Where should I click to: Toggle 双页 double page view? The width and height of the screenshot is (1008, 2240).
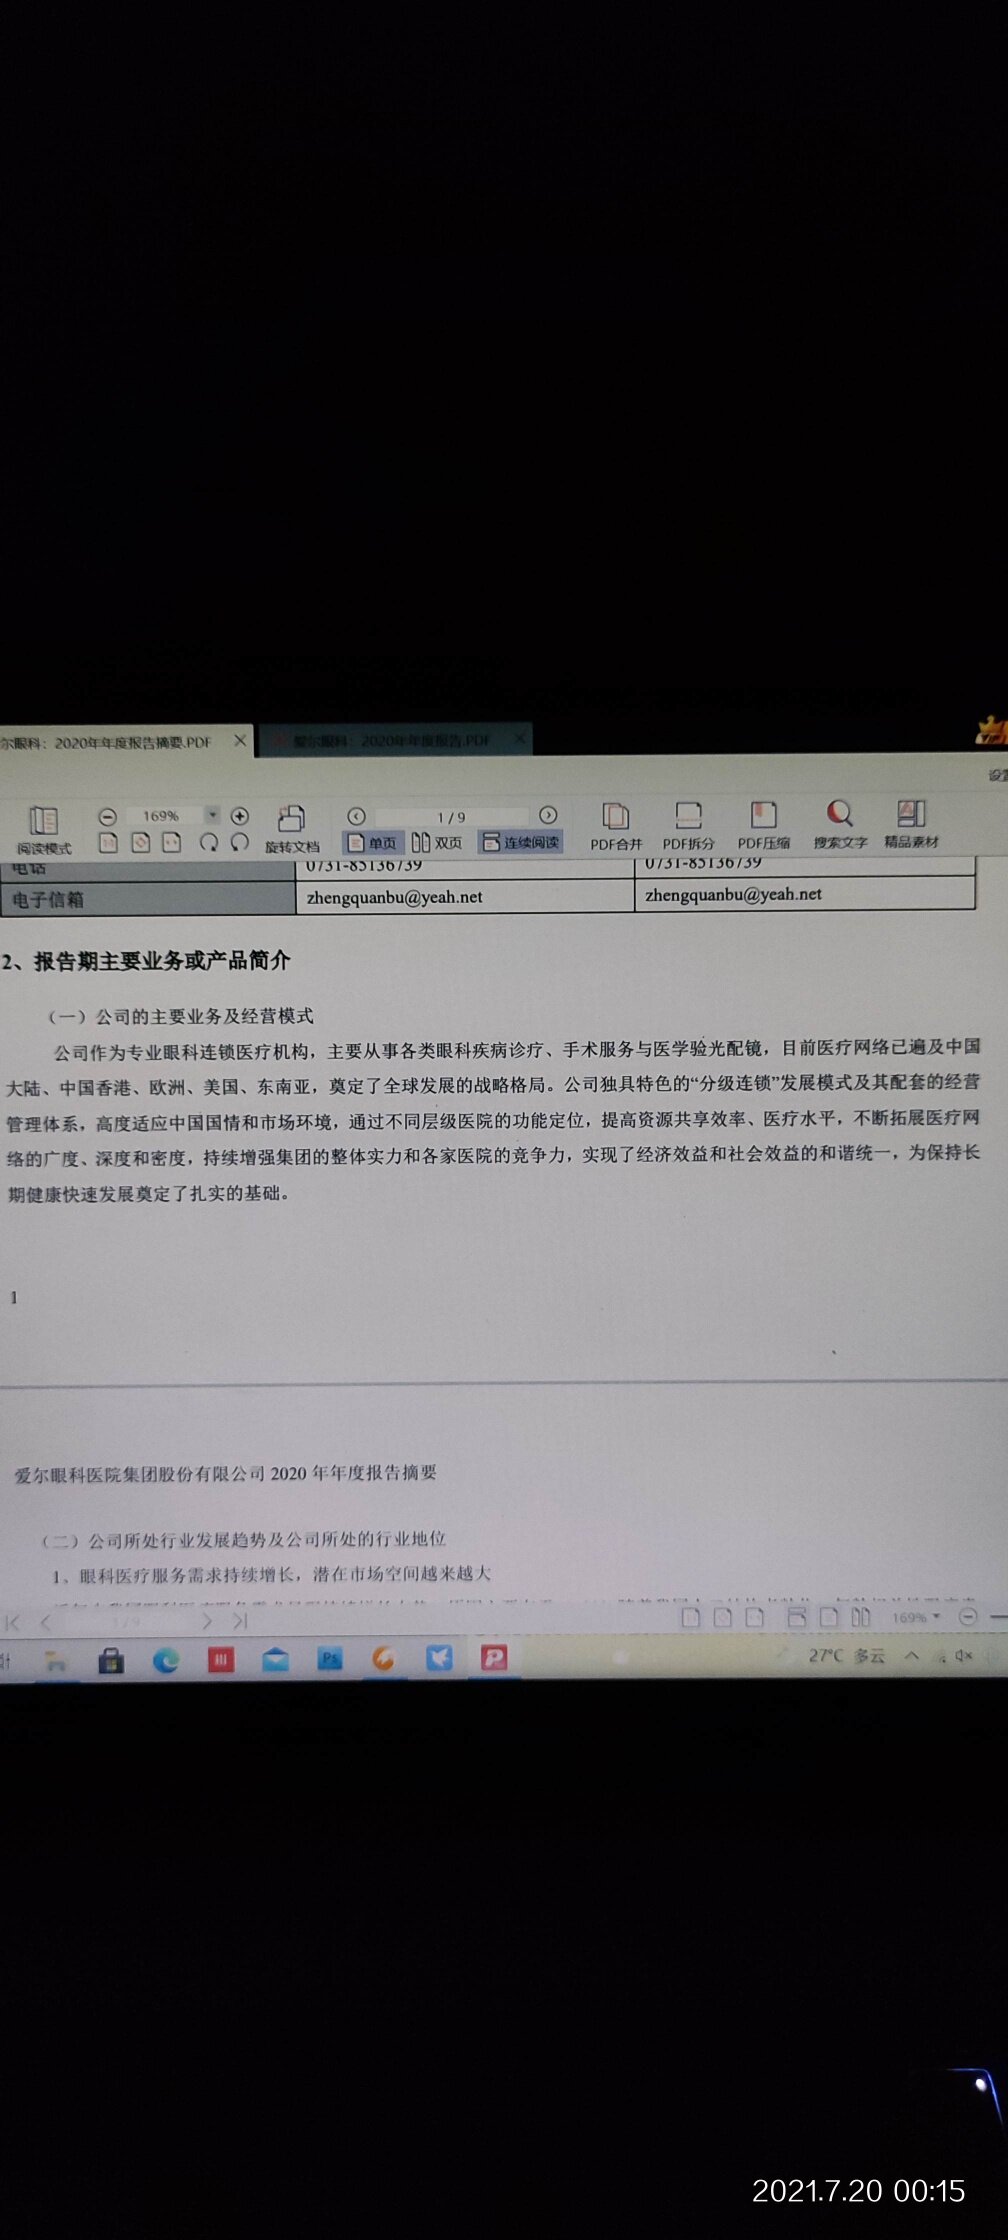point(438,843)
